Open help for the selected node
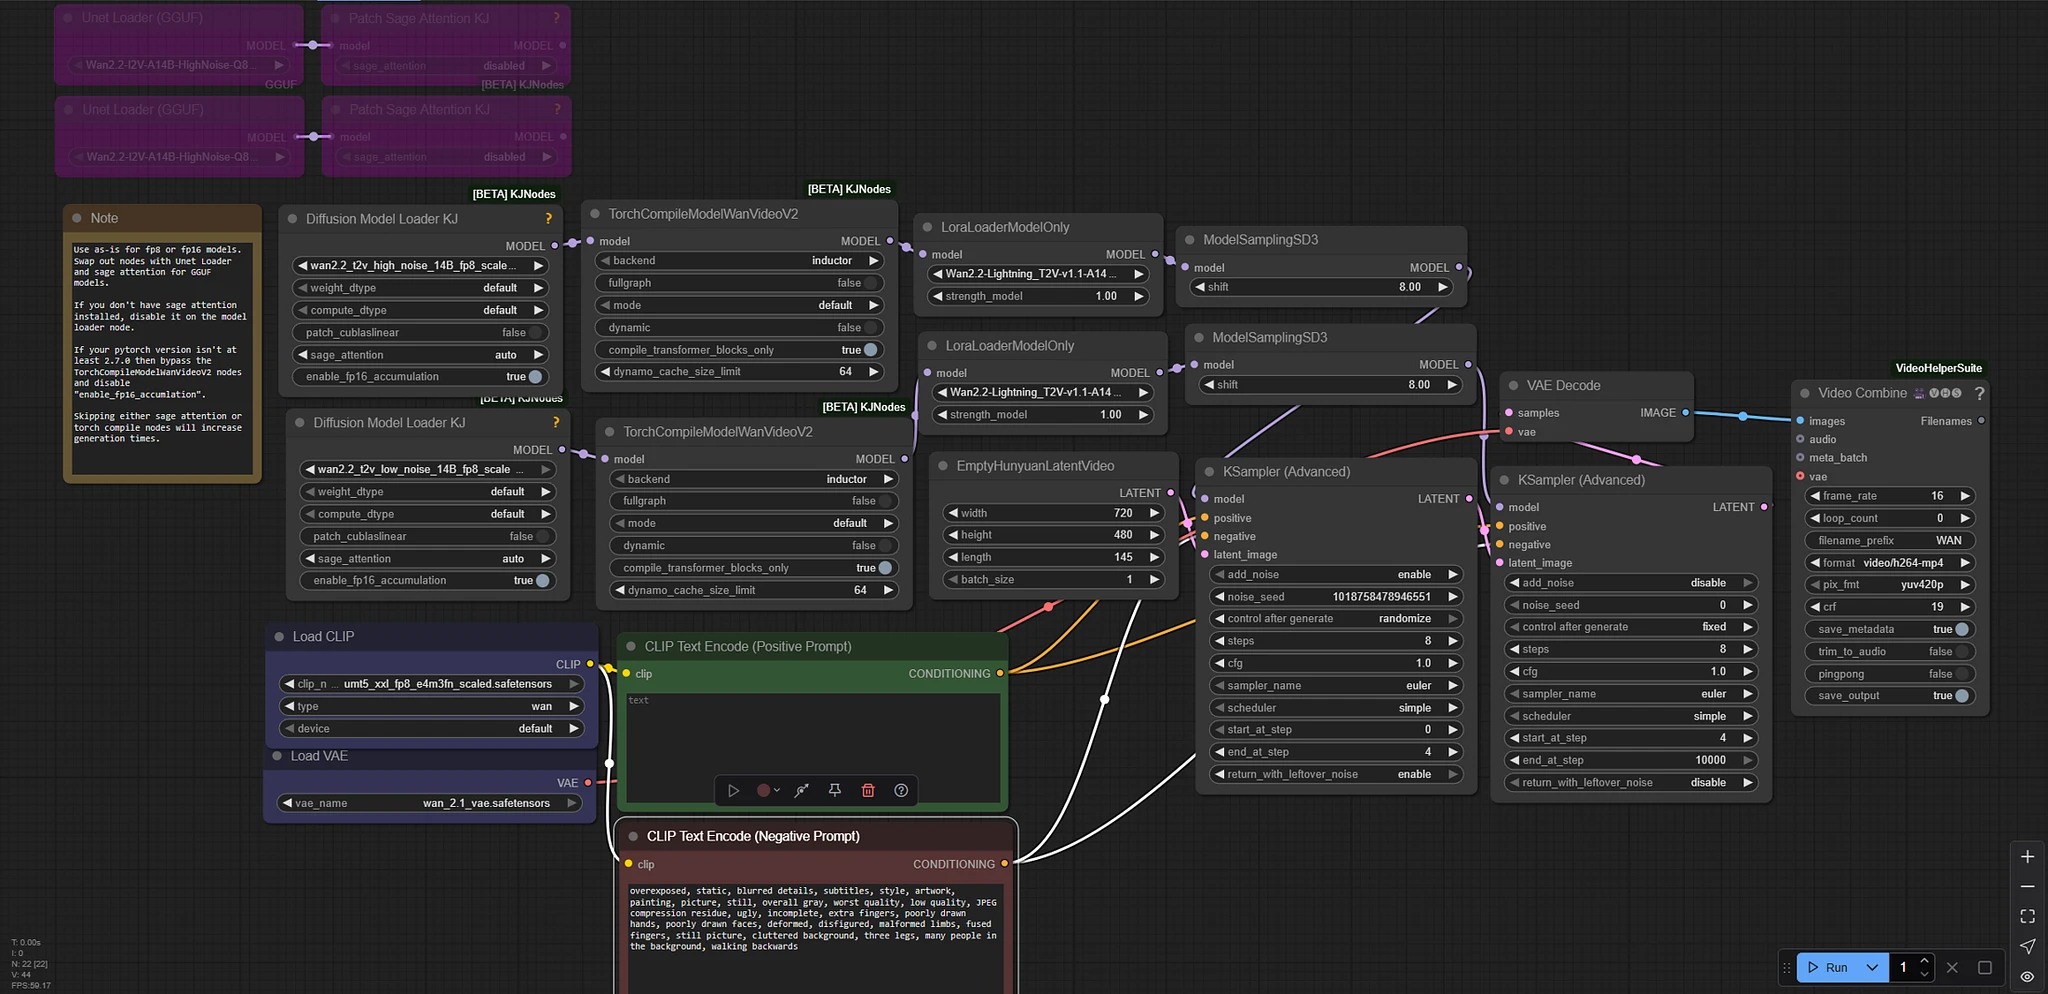This screenshot has height=994, width=2048. click(x=901, y=790)
